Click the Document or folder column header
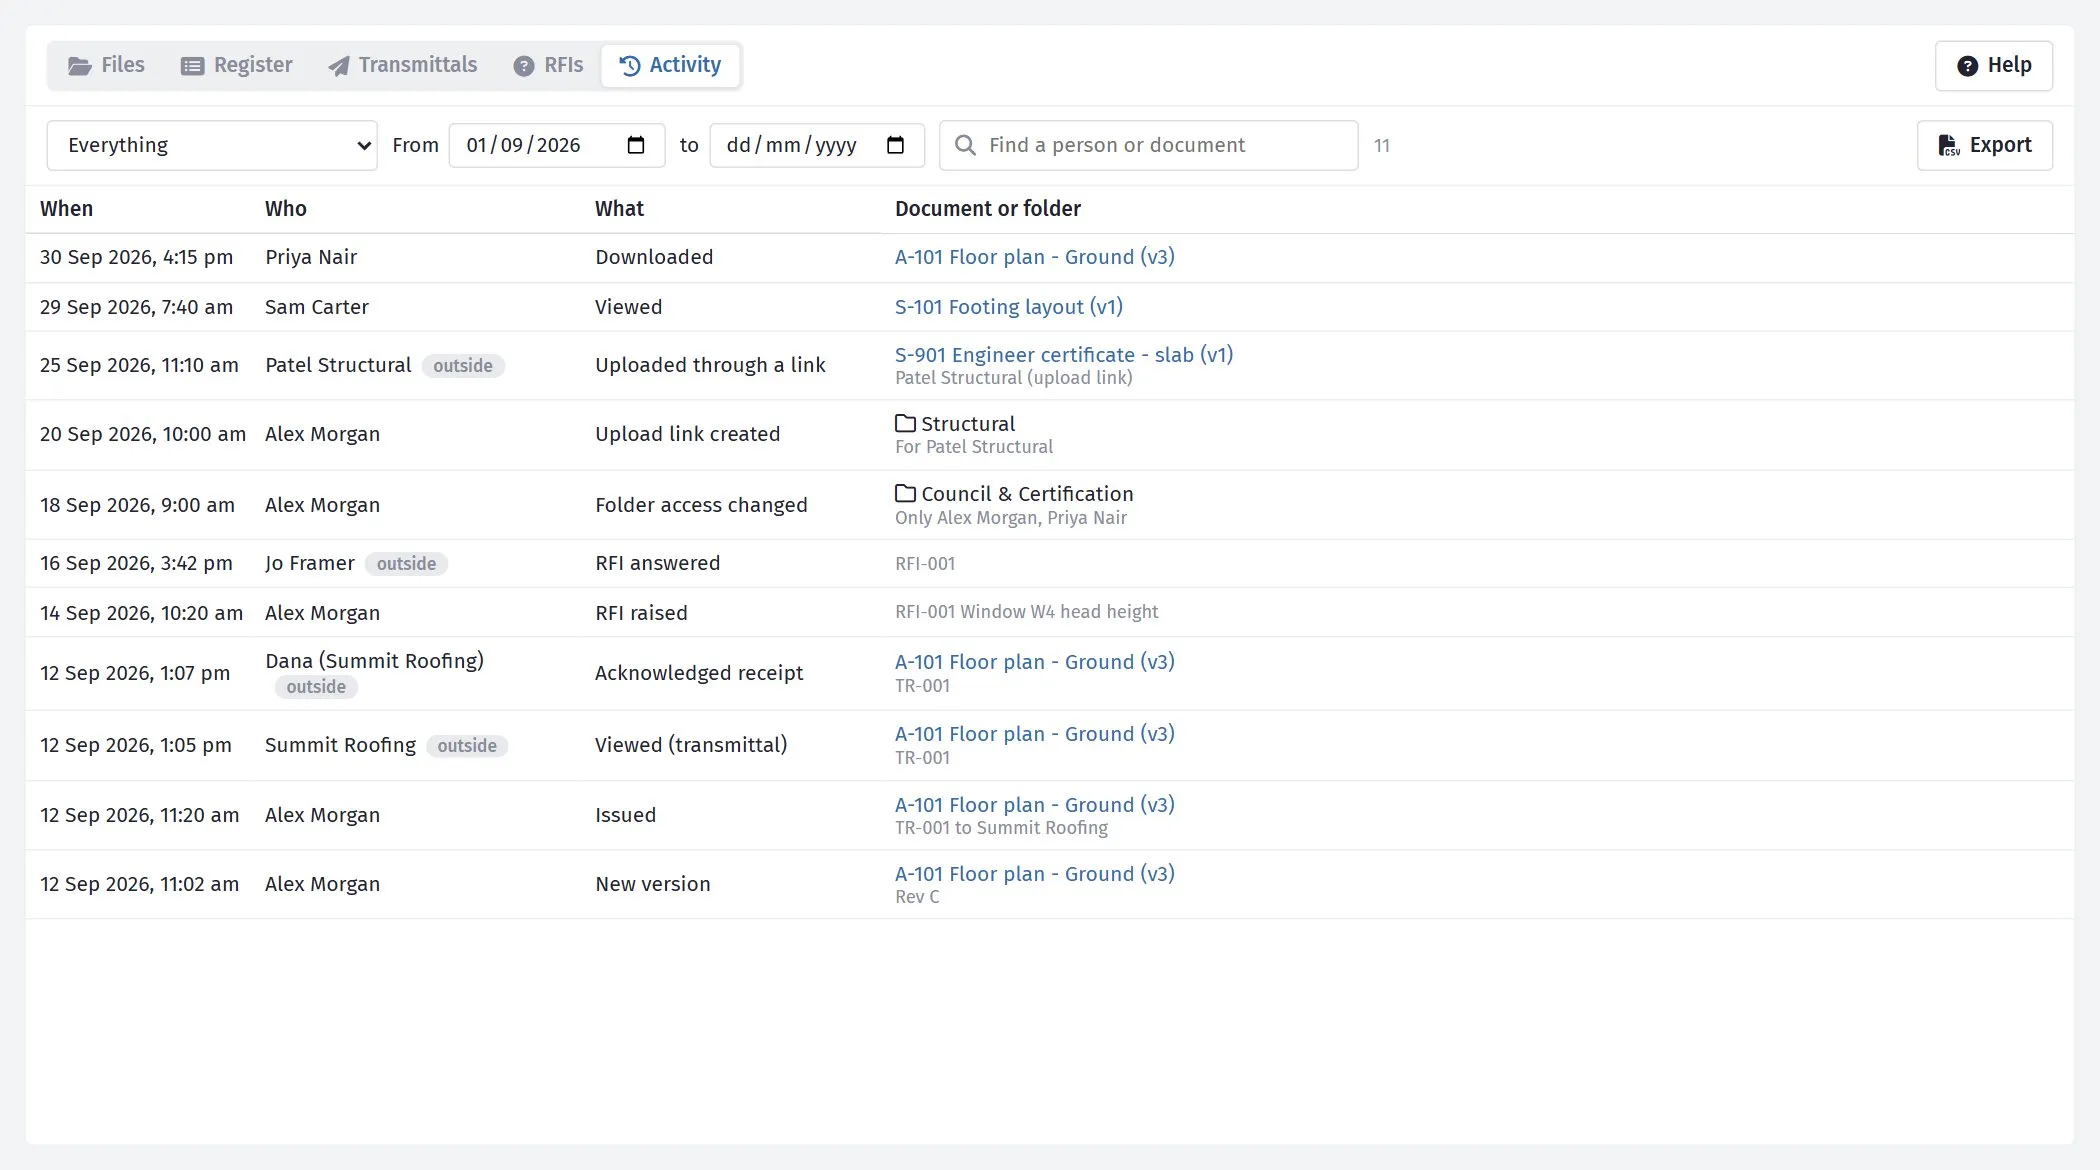Viewport: 2100px width, 1170px height. (987, 209)
